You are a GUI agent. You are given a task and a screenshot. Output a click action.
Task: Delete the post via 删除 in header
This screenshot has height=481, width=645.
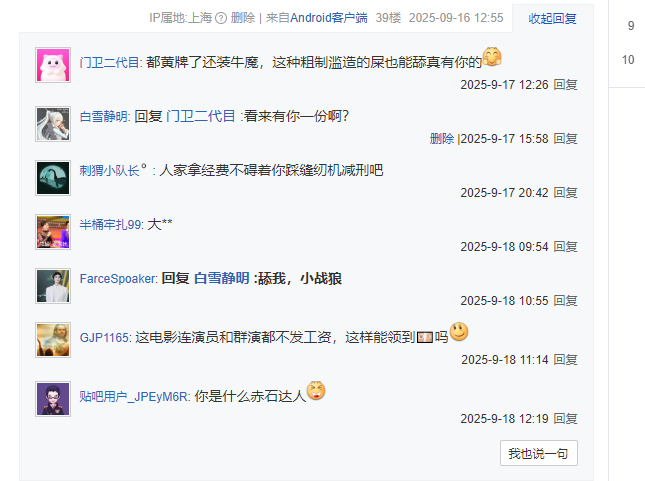click(x=243, y=18)
